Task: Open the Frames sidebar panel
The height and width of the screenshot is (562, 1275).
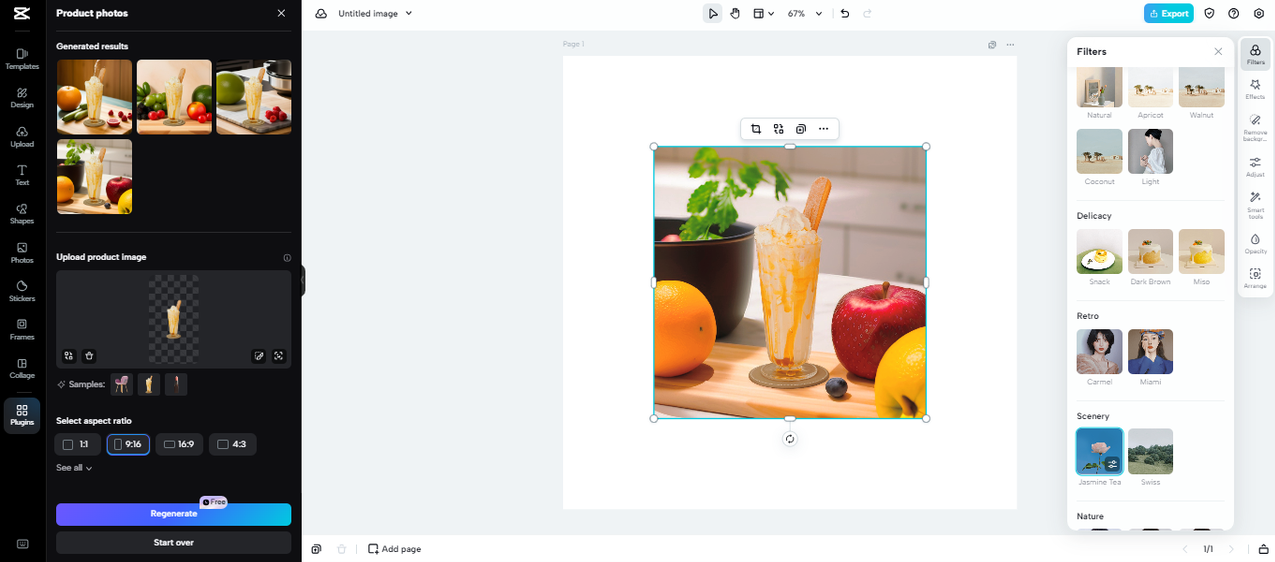Action: coord(22,330)
